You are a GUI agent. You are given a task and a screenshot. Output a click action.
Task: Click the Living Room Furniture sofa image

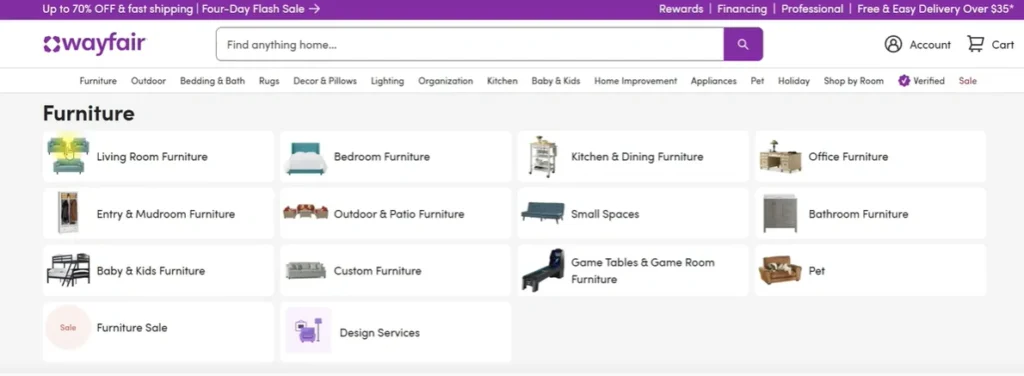click(69, 156)
